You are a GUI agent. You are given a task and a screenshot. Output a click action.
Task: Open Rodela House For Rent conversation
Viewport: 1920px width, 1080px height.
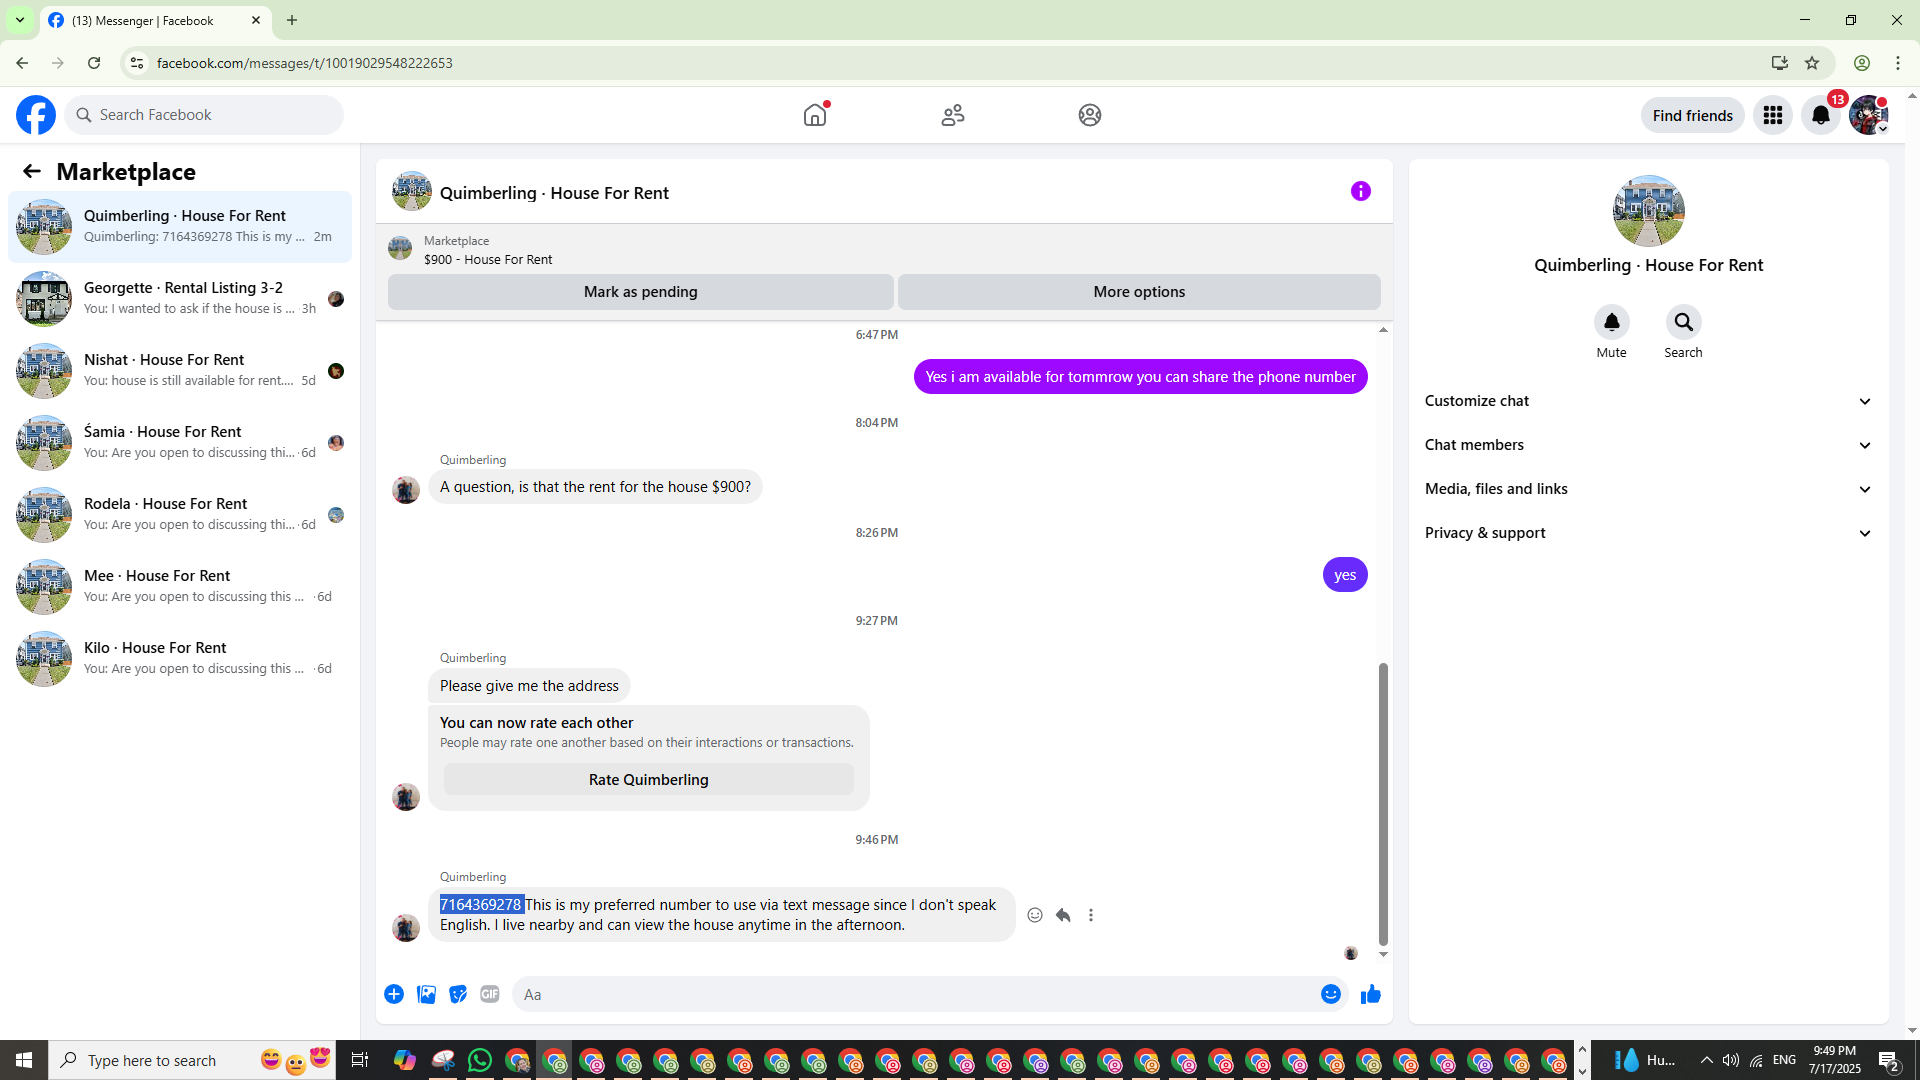pyautogui.click(x=180, y=515)
